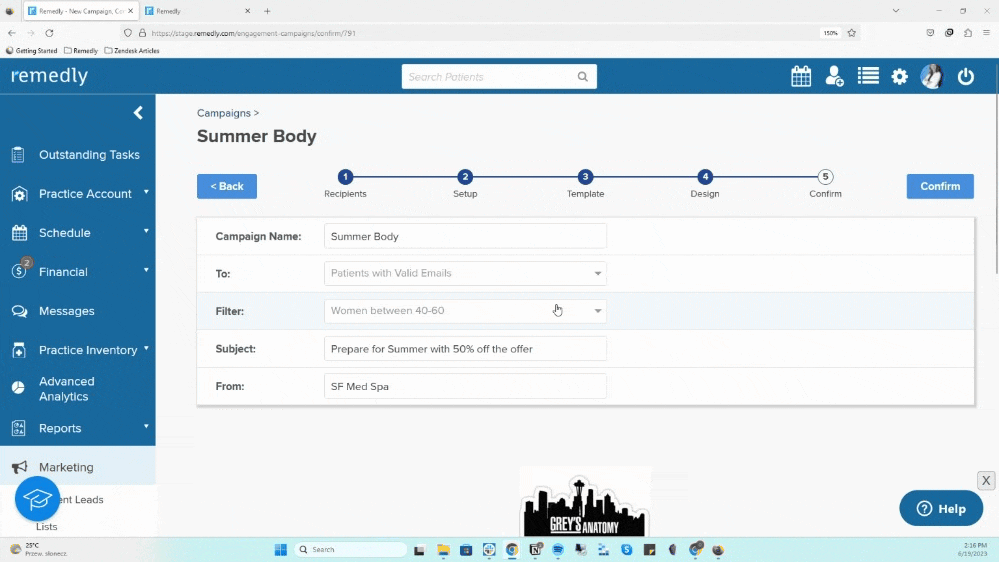Open the calendar icon in header
Image resolution: width=999 pixels, height=562 pixels.
[801, 76]
